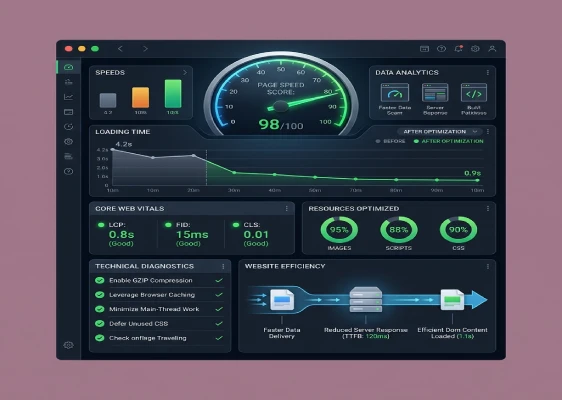Screen dimensions: 562x400
Task: Click the blue document icon for Faster Data Delivery
Action: 282,300
